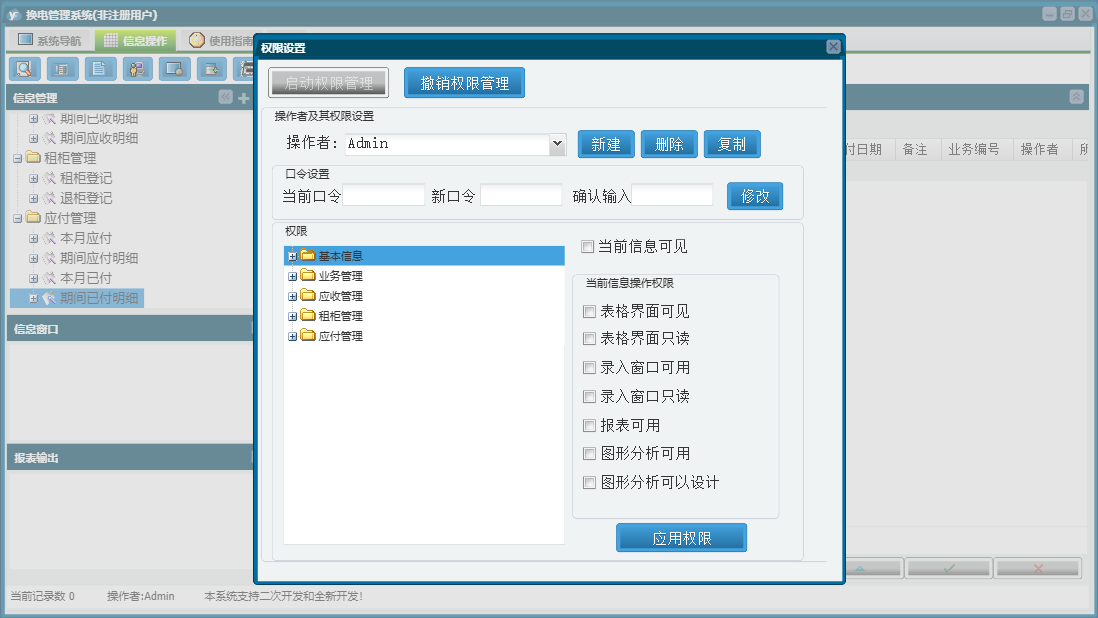
Task: Click the 撤销权限管理 button
Action: [464, 83]
